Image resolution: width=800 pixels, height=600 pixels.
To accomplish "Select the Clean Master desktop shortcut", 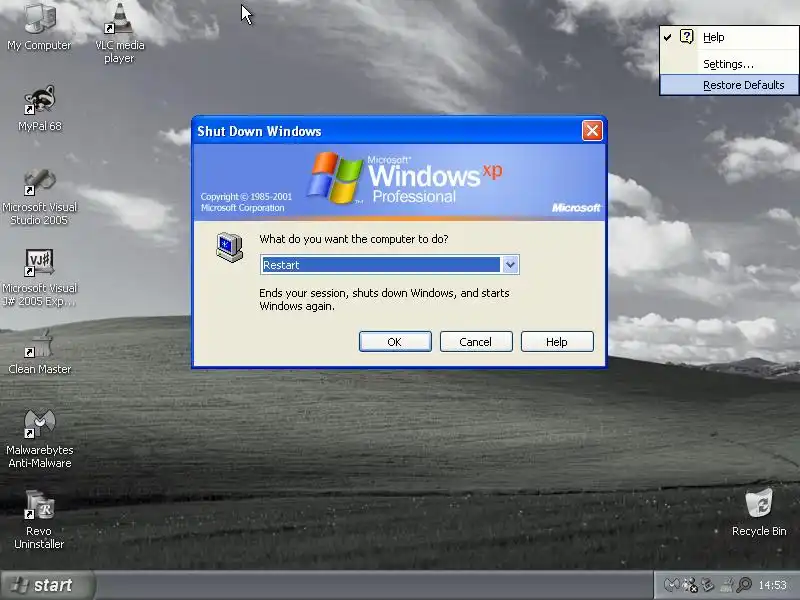I will tap(39, 352).
